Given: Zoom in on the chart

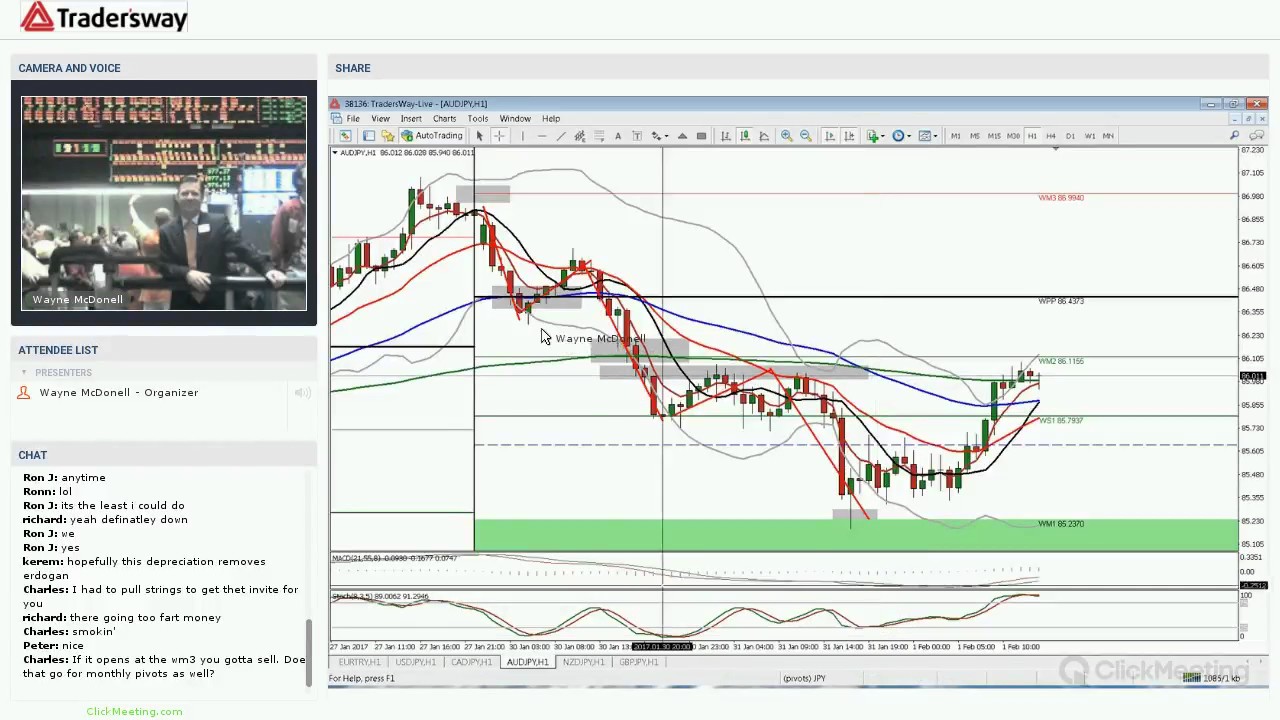Looking at the screenshot, I should 787,136.
